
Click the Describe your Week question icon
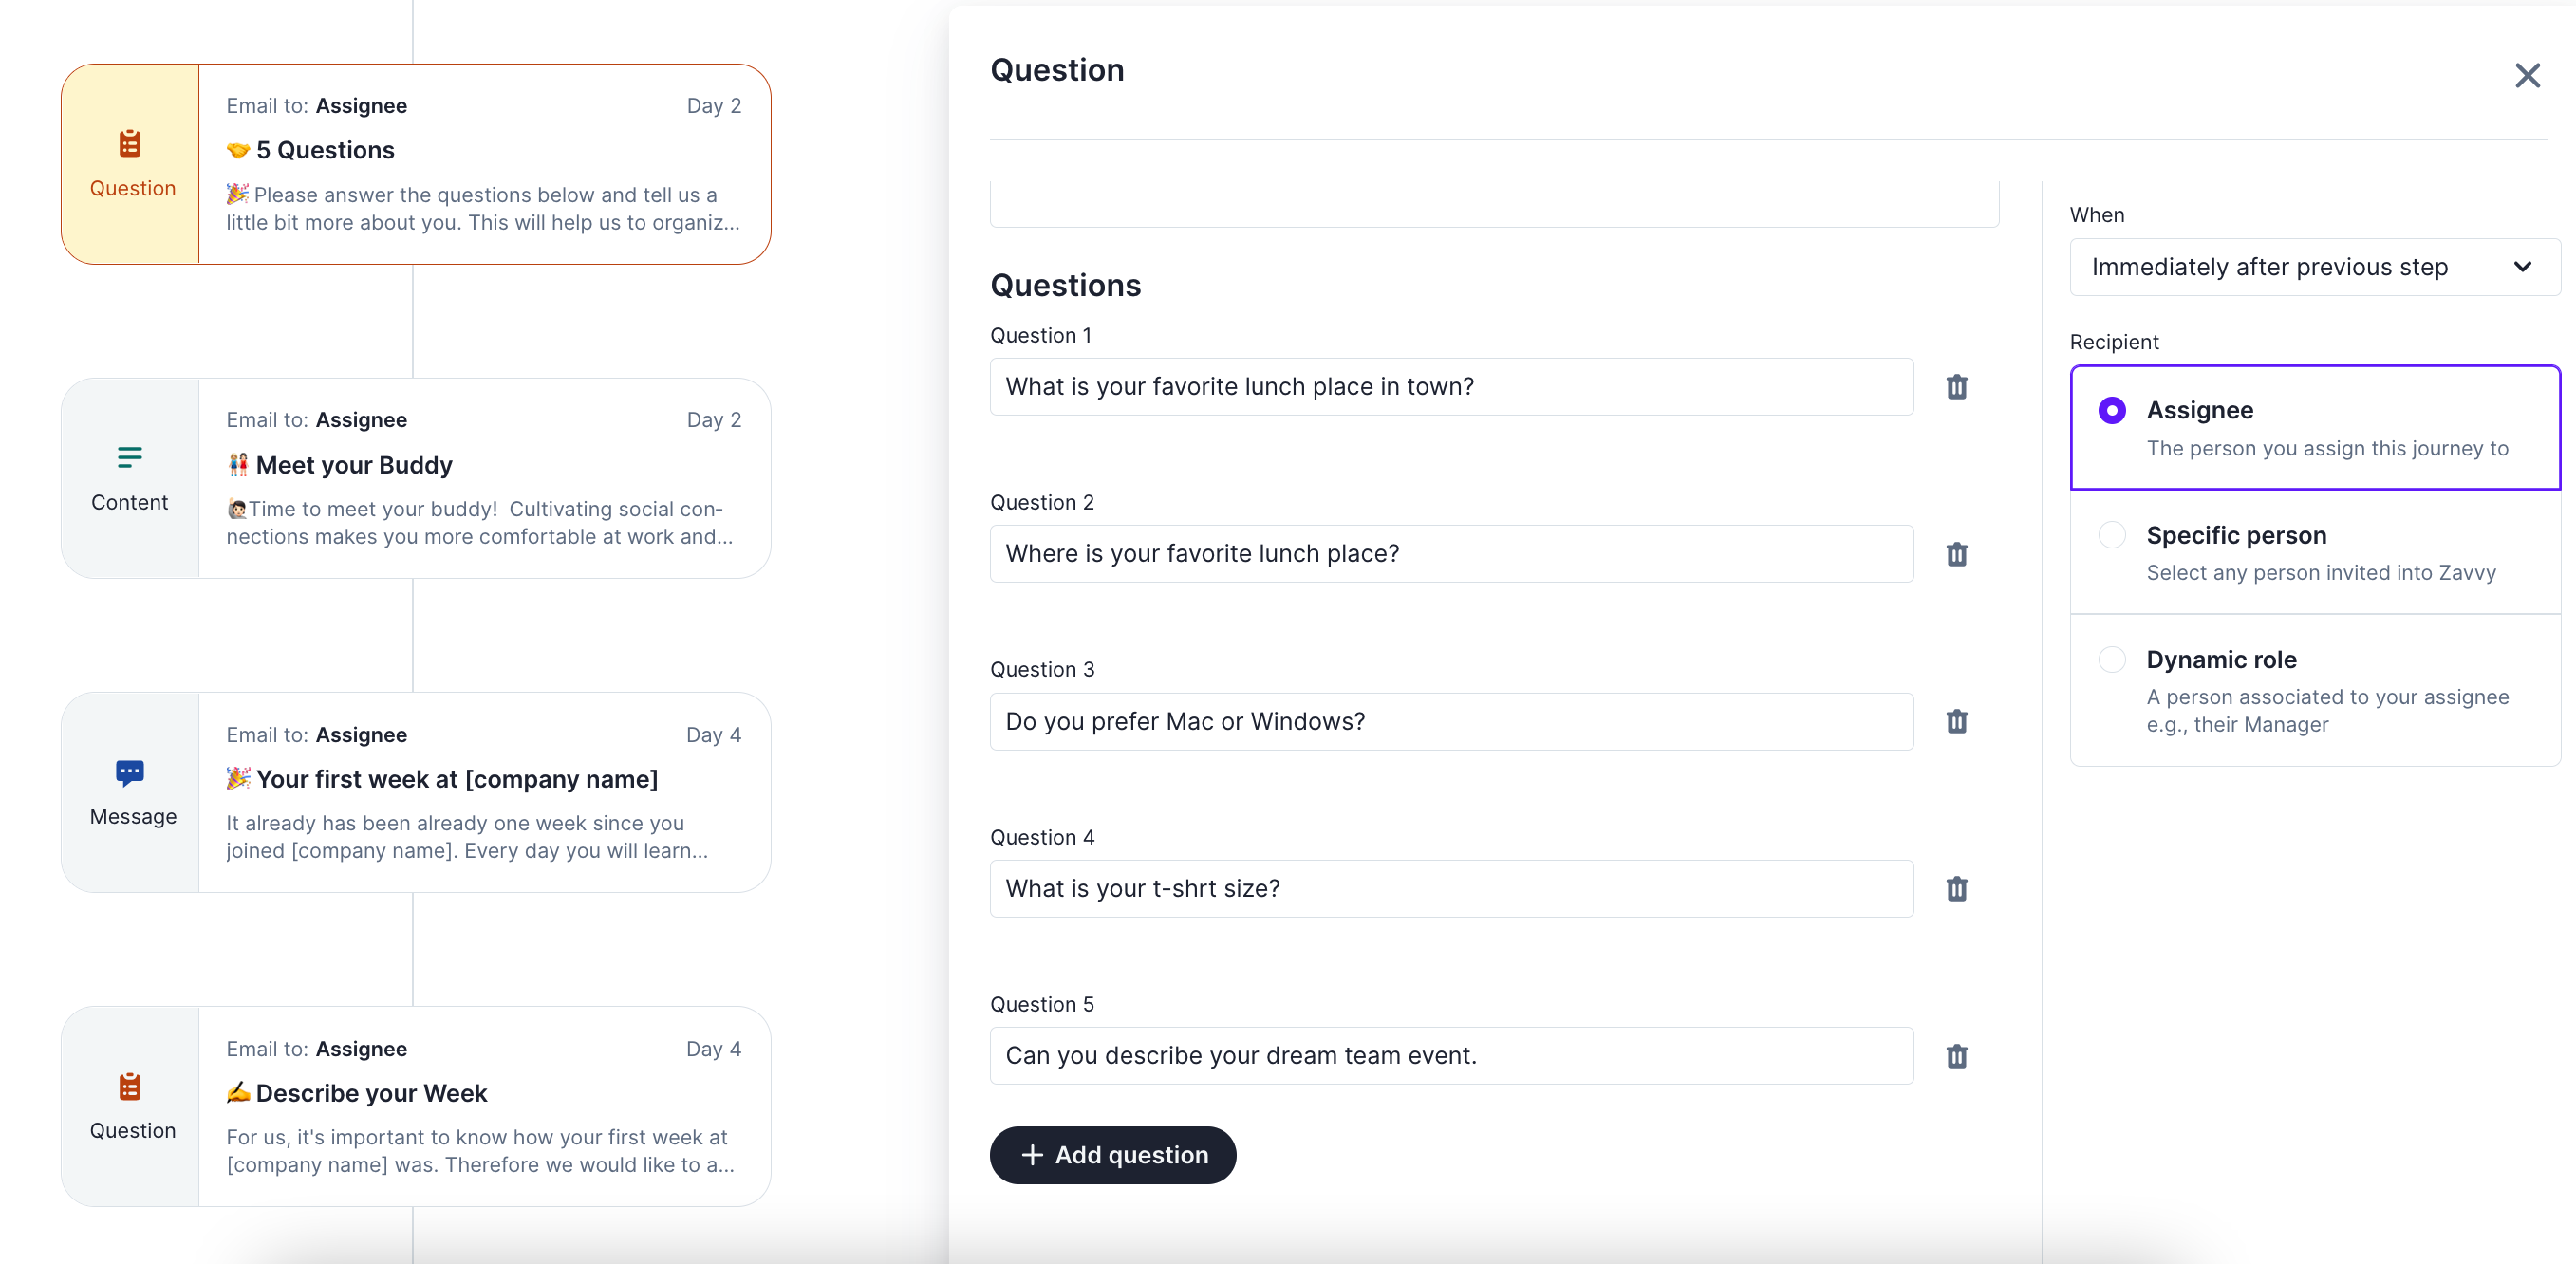130,1086
